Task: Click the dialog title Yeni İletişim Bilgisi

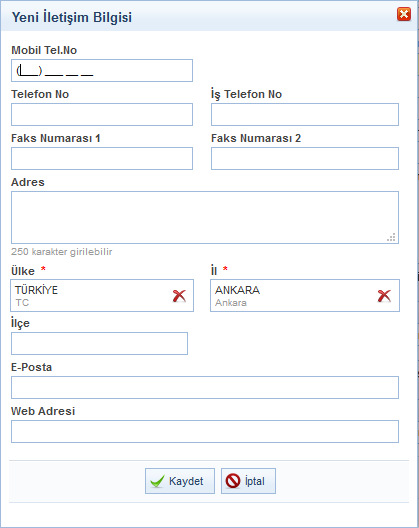Action: pyautogui.click(x=72, y=17)
